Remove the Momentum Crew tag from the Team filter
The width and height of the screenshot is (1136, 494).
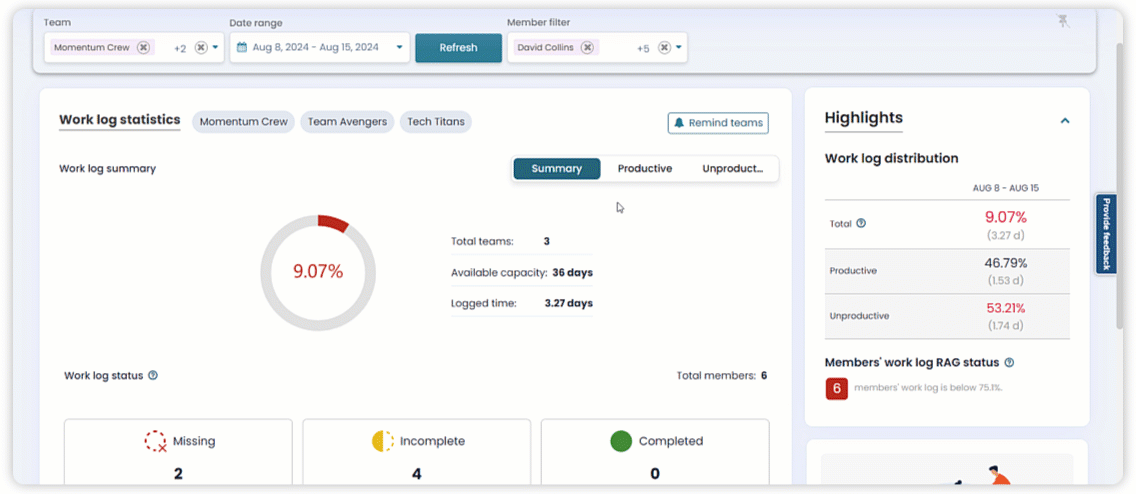(143, 47)
